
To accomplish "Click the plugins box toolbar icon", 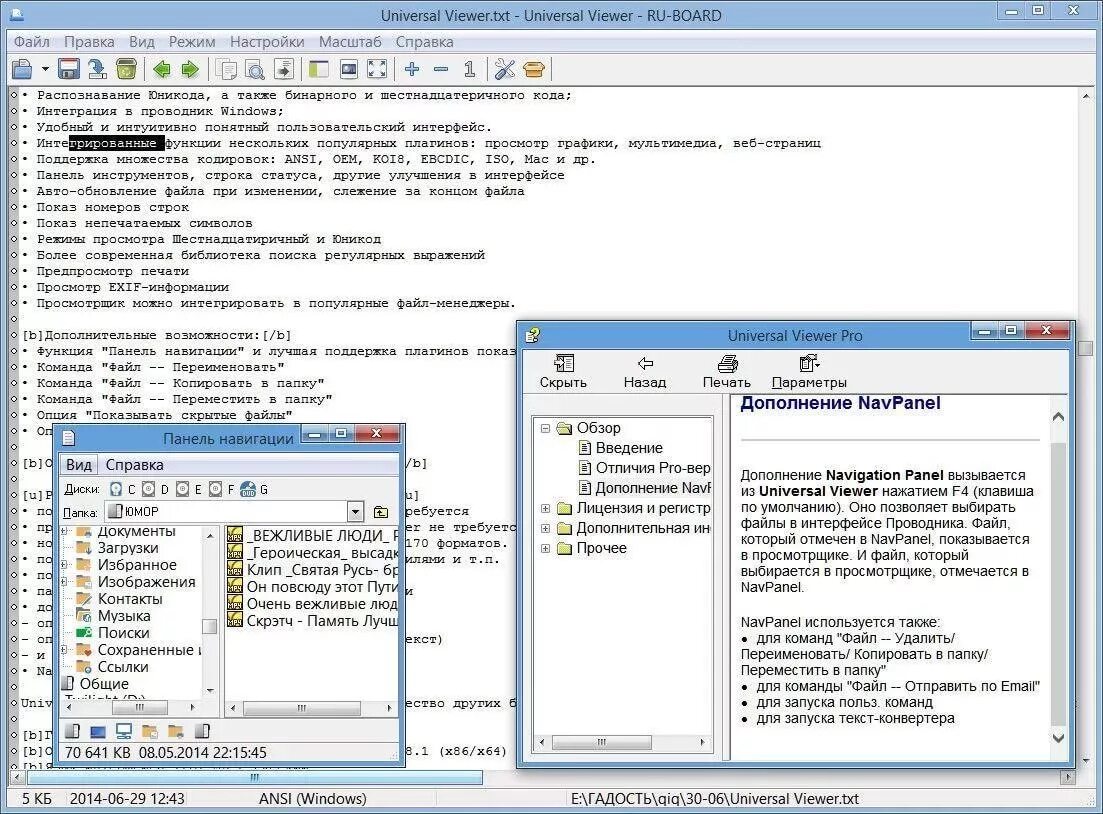I will click(535, 69).
